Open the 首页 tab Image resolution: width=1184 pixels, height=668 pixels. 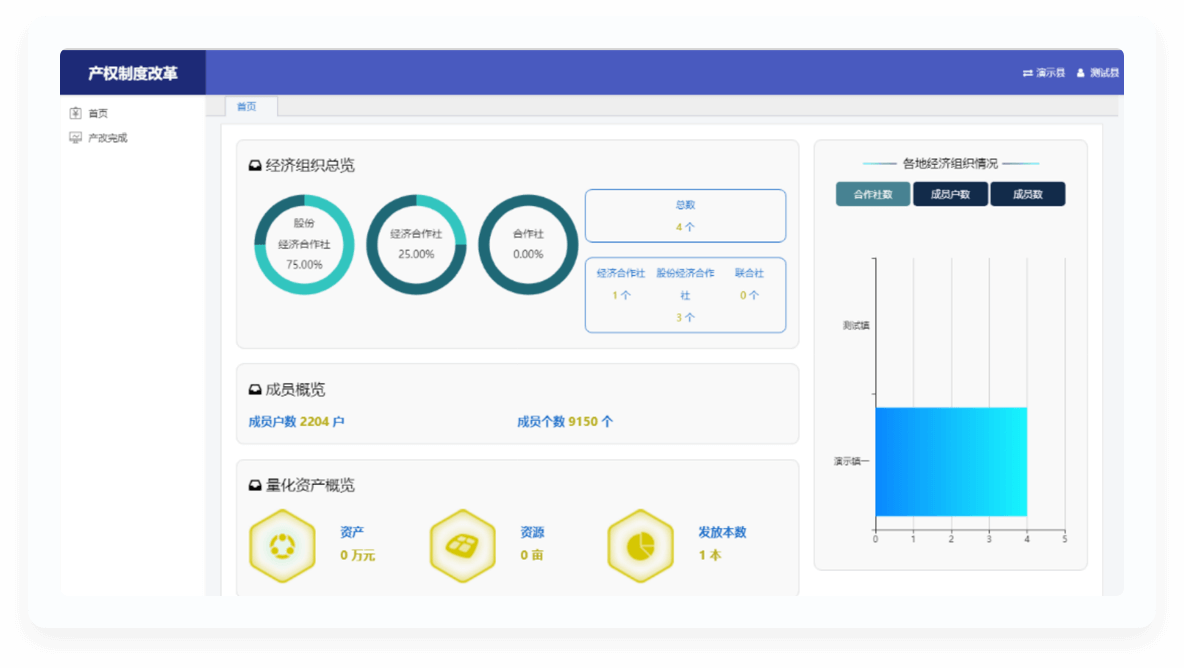(x=247, y=107)
